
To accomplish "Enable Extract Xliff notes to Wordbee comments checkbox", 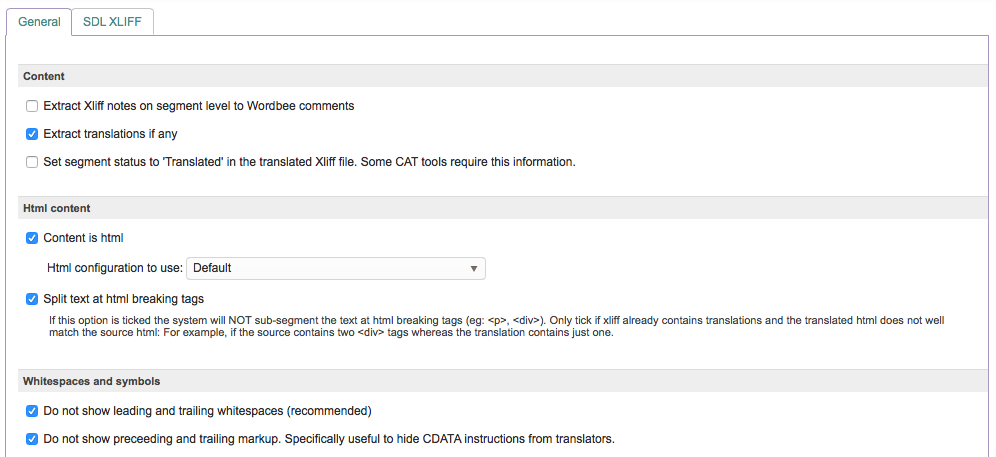I will click(x=32, y=106).
